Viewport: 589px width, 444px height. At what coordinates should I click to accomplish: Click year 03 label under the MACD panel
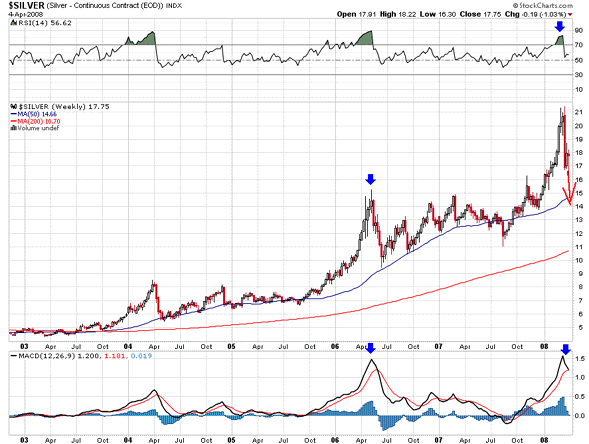coord(24,440)
